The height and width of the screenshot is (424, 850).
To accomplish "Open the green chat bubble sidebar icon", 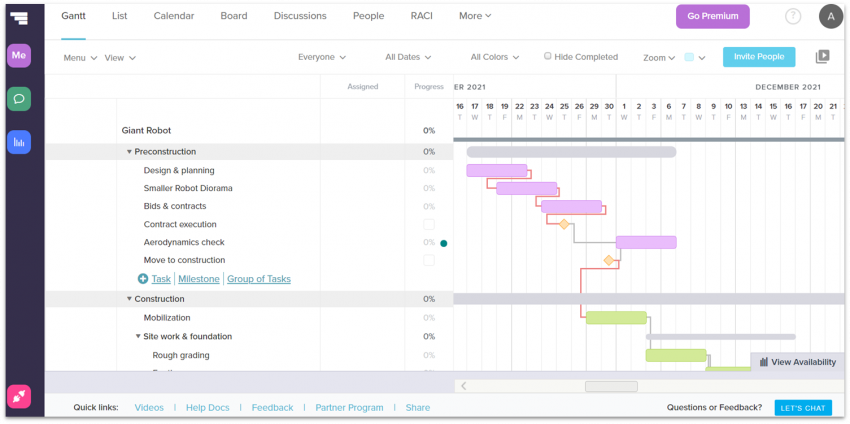I will pyautogui.click(x=19, y=99).
